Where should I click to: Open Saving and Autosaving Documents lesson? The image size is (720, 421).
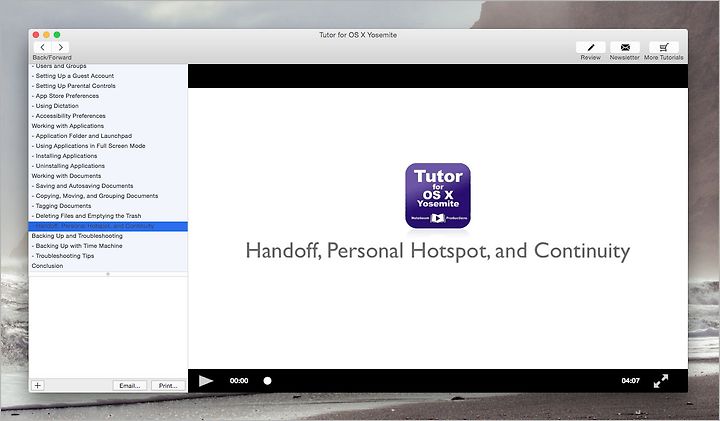click(108, 186)
